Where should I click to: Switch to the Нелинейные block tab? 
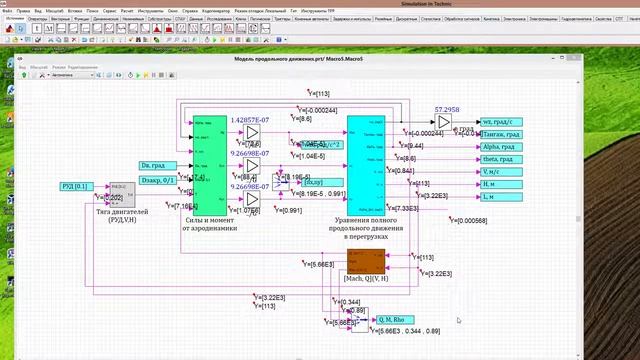133,19
